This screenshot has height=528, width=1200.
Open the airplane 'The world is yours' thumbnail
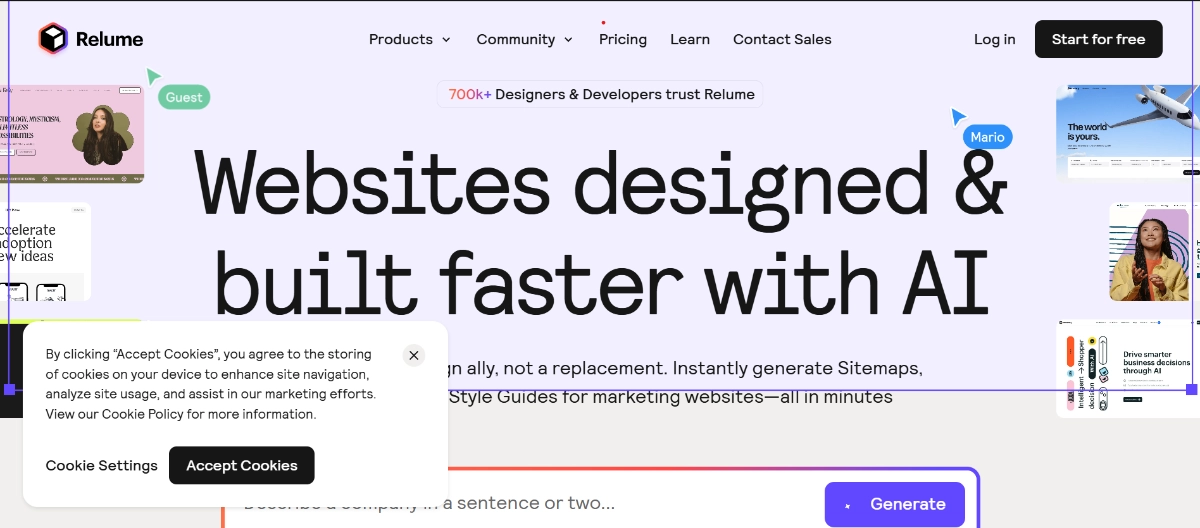click(1128, 132)
